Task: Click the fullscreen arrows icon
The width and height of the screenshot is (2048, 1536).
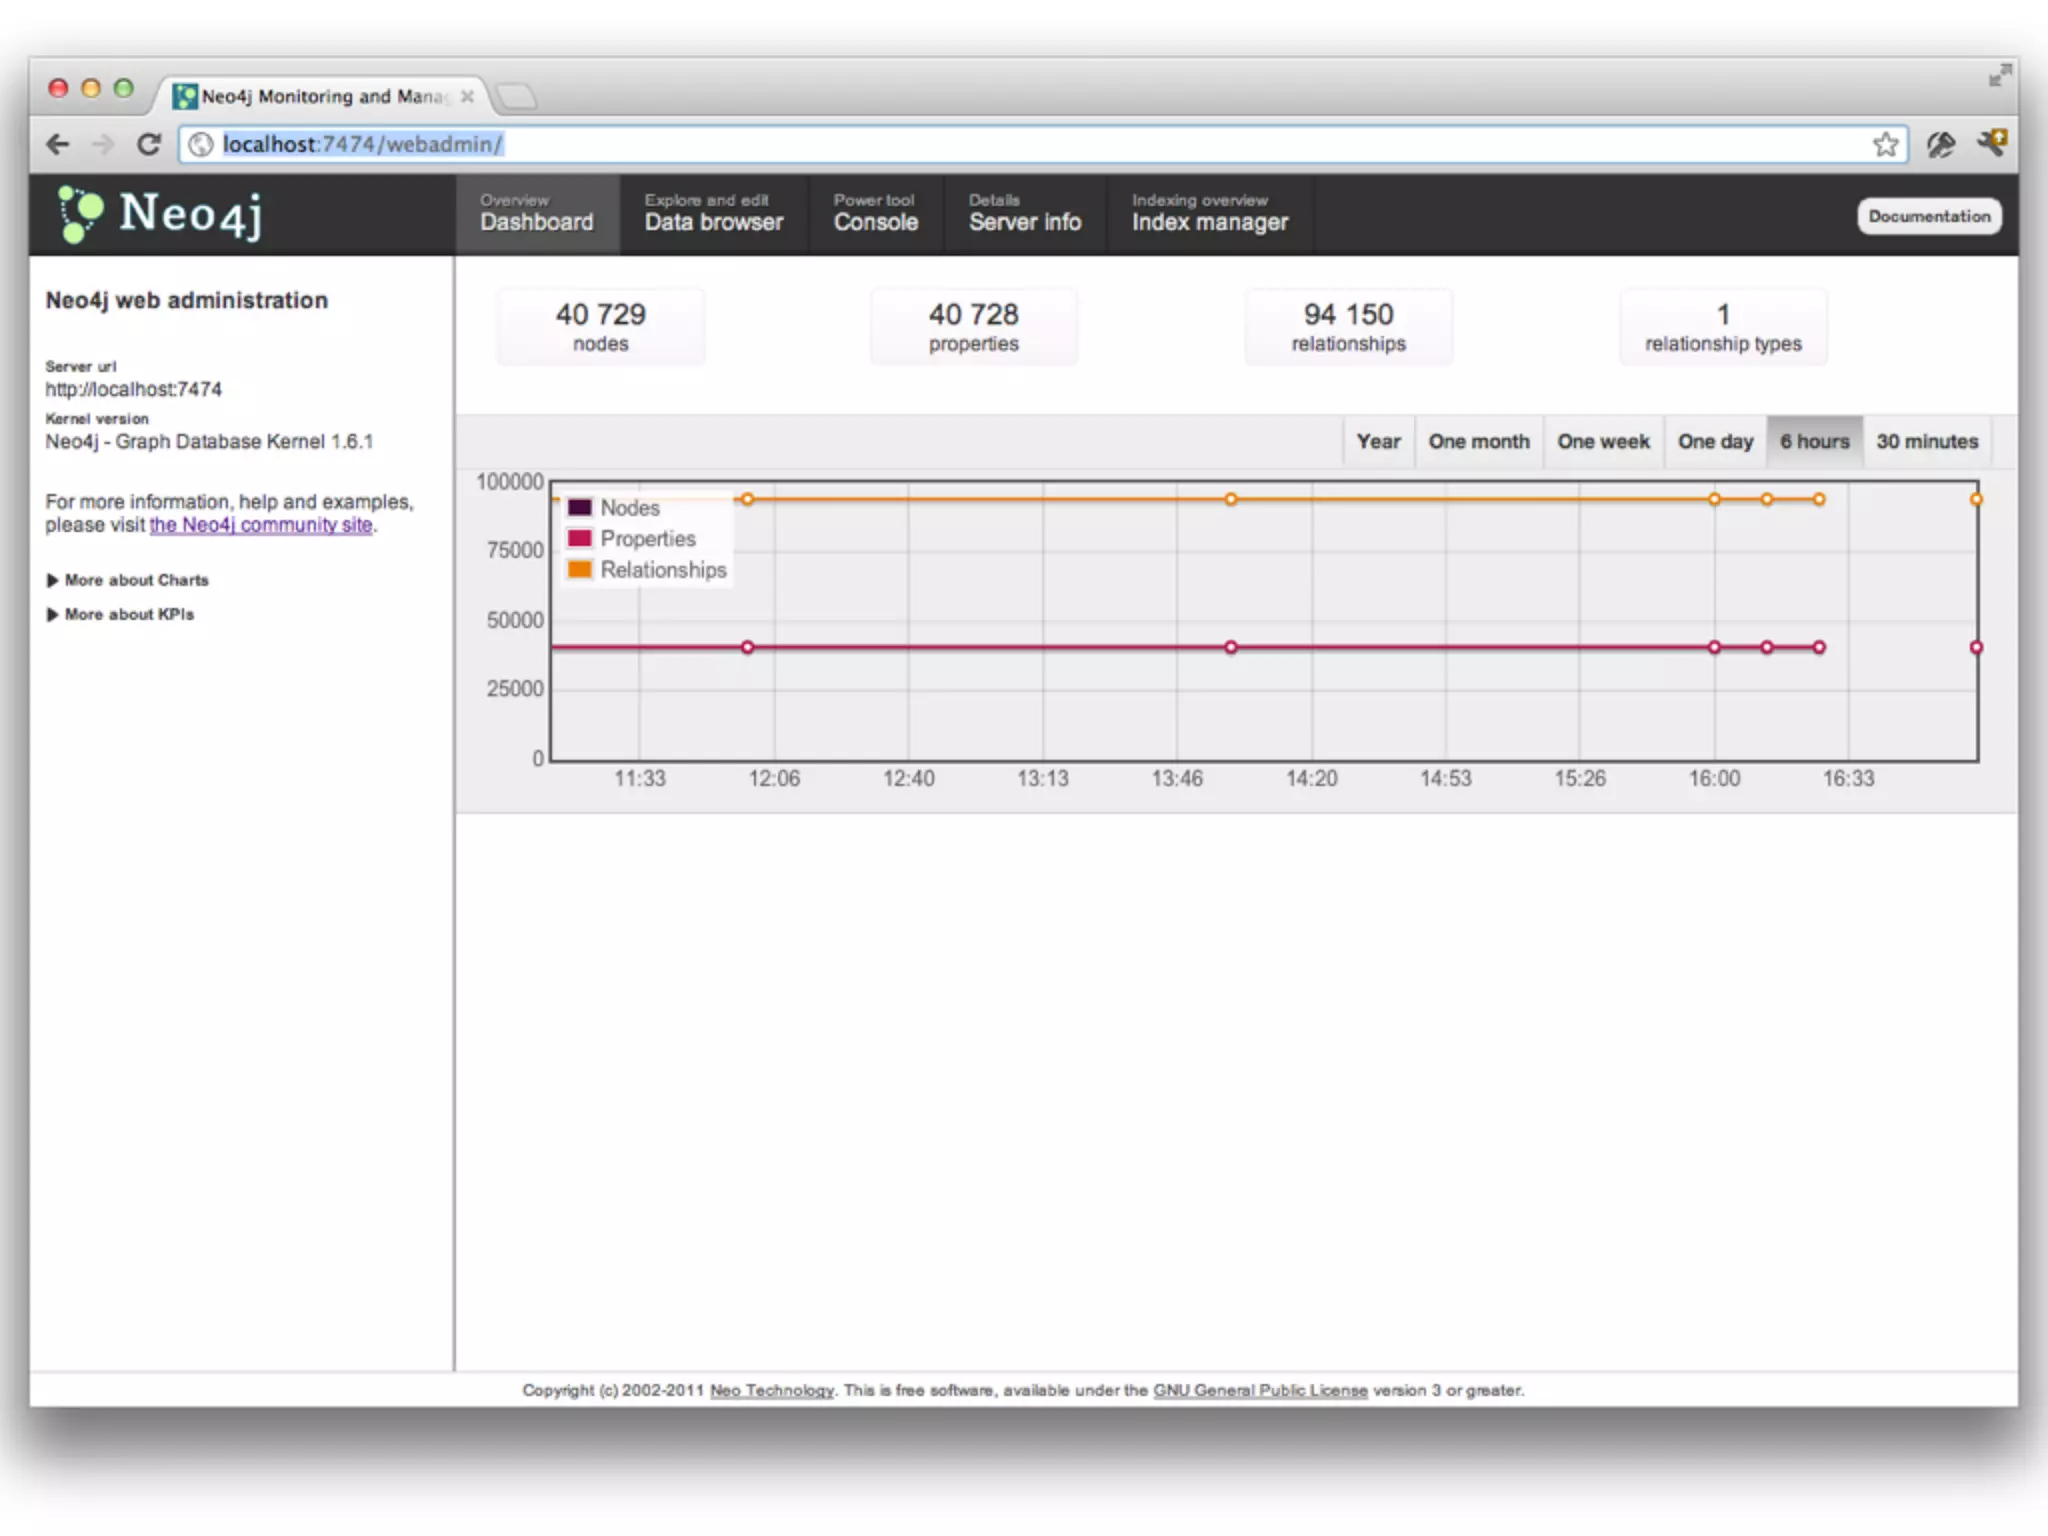Action: 1999,76
